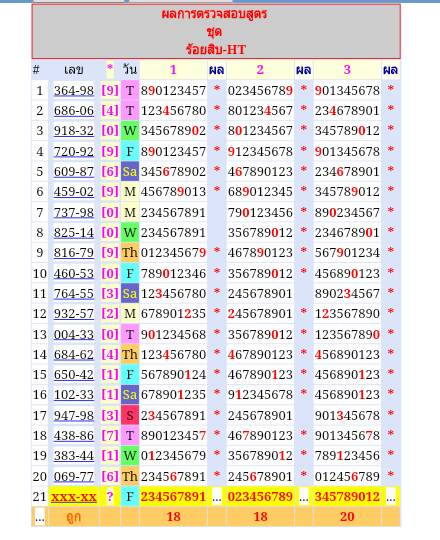
Task: Click the 004-33 link in row 13
Action: (x=74, y=334)
